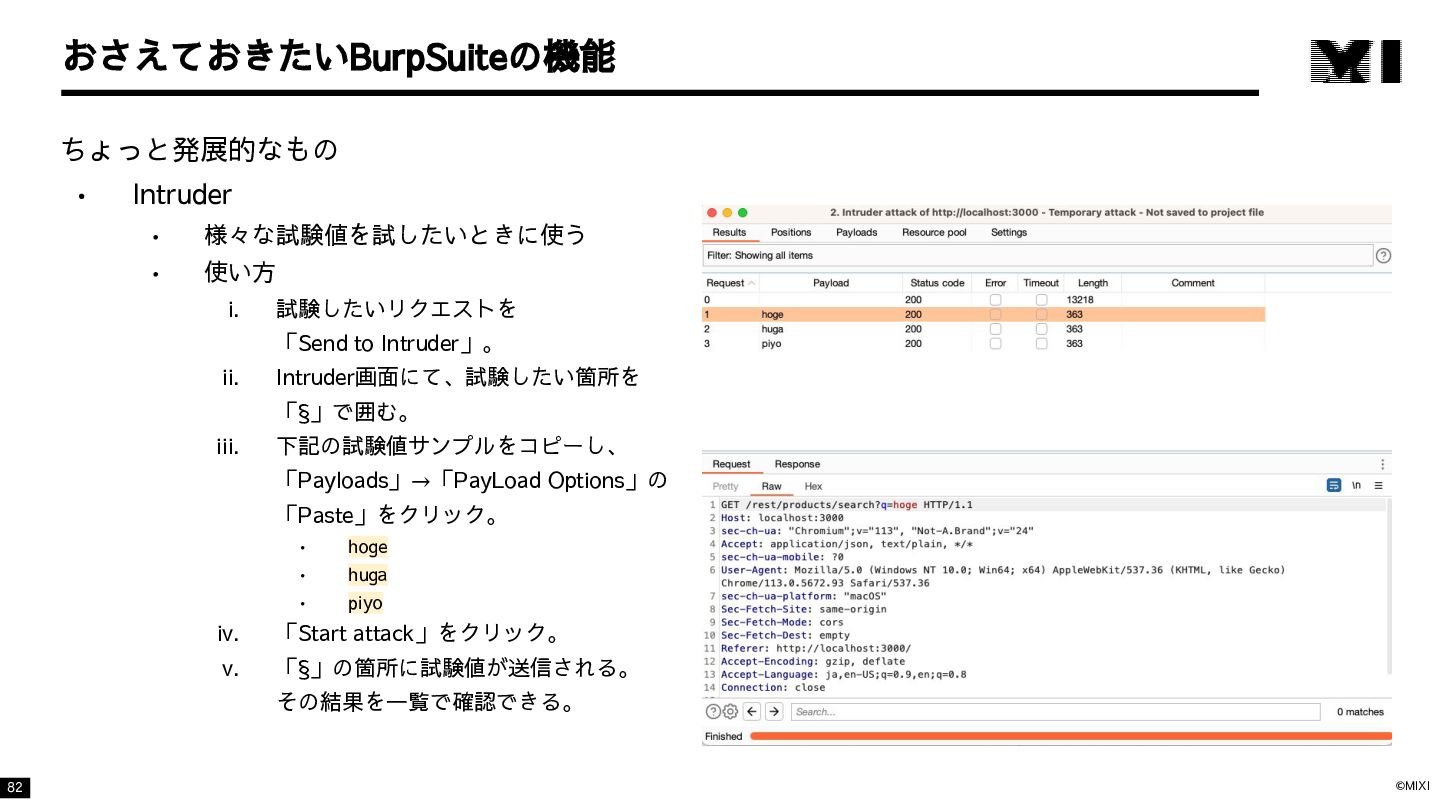Click the 13218 length cell
This screenshot has width=1440, height=810.
pyautogui.click(x=1079, y=300)
